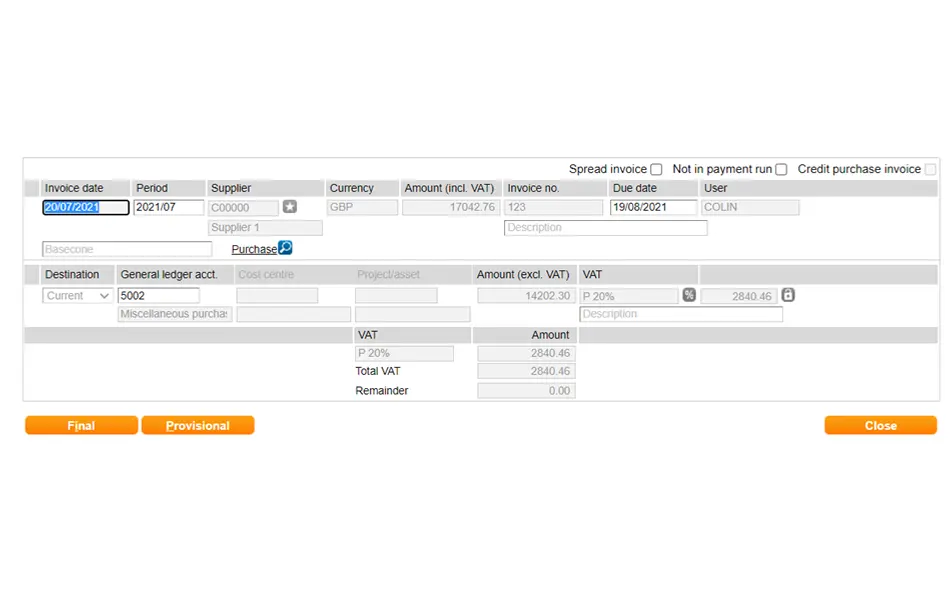The height and width of the screenshot is (592, 952).
Task: Toggle the Credit purchase invoice checkbox
Action: pos(930,169)
